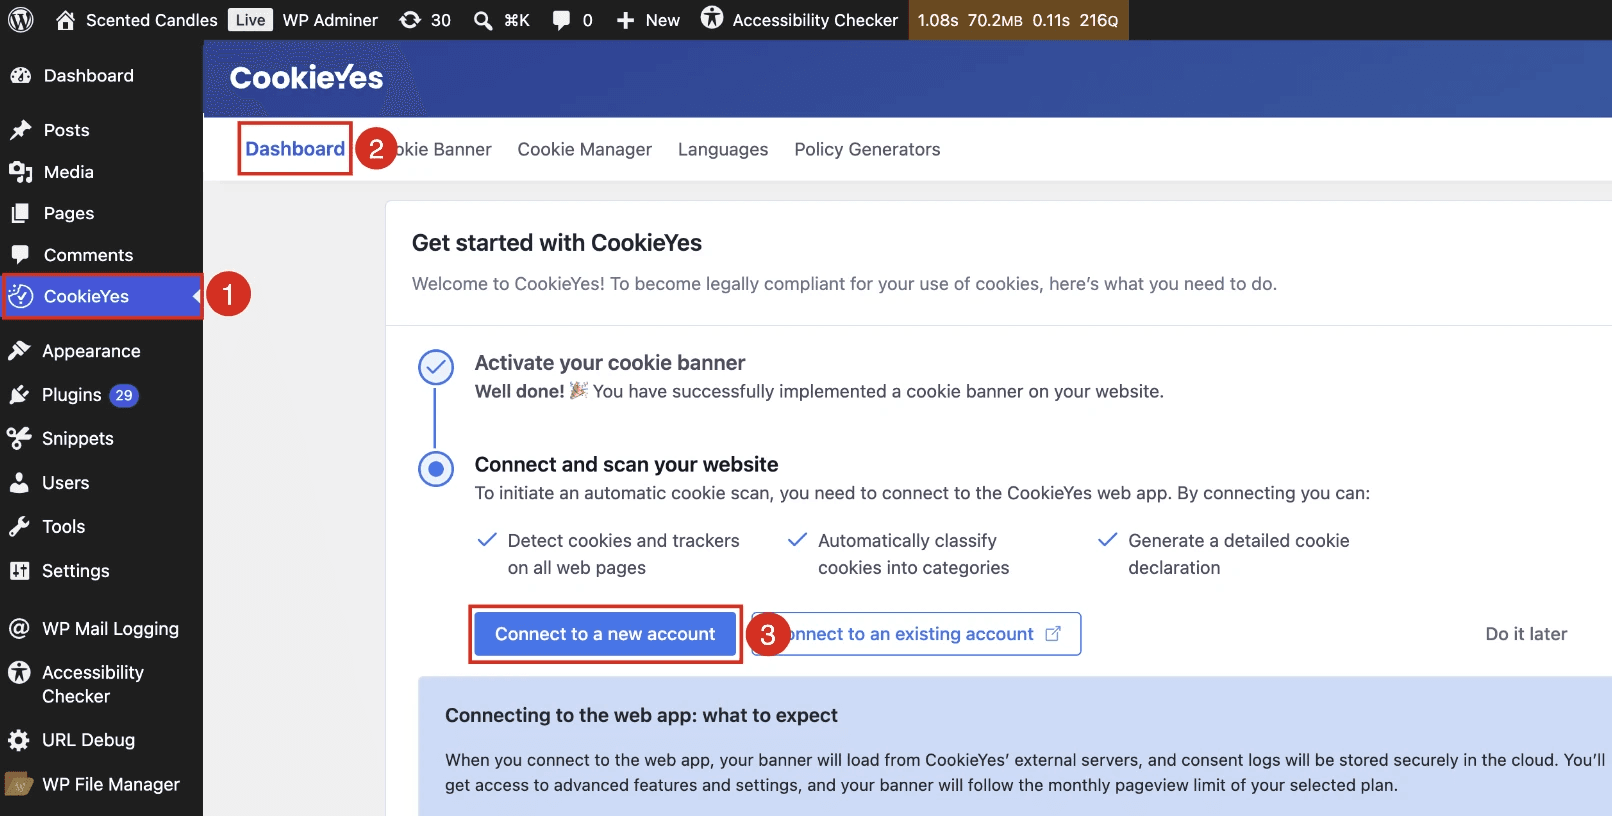Click the Detect cookies and trackers text
Image resolution: width=1612 pixels, height=816 pixels.
[624, 554]
